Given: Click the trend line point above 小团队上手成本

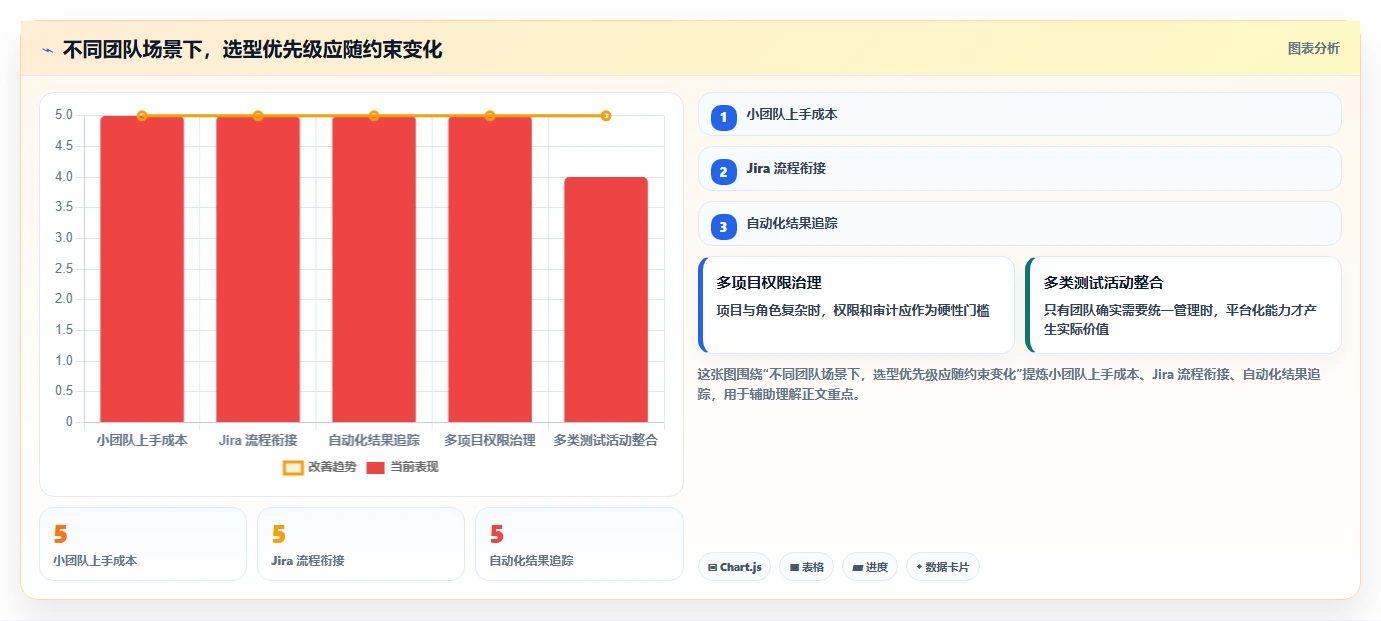Looking at the screenshot, I should coord(142,116).
